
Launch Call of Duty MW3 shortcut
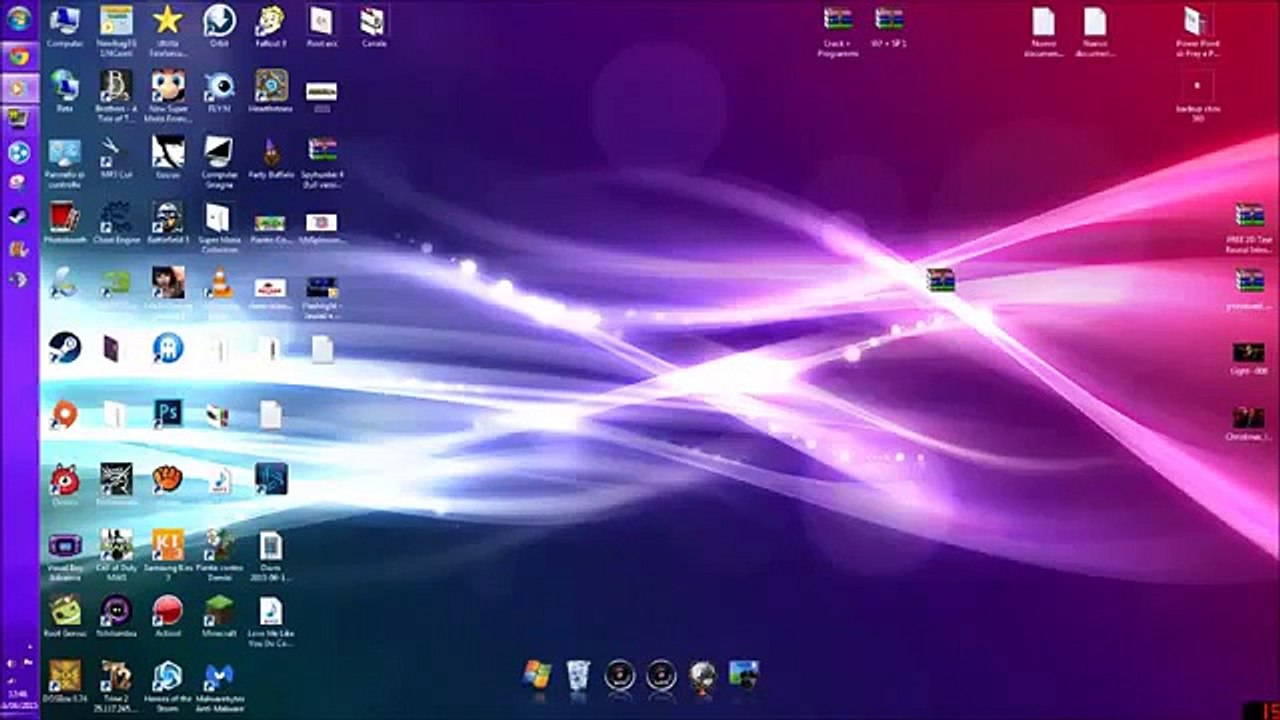point(116,554)
